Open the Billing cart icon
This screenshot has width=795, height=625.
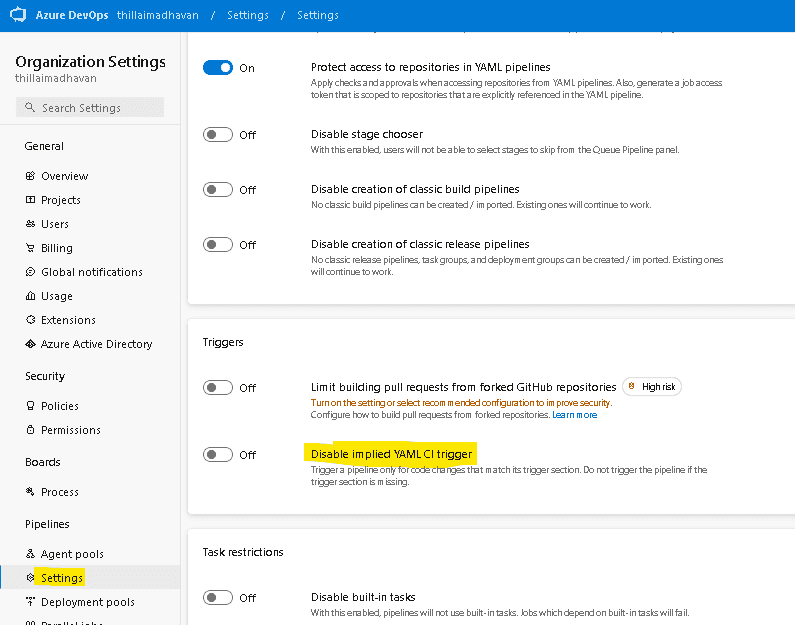(30, 248)
